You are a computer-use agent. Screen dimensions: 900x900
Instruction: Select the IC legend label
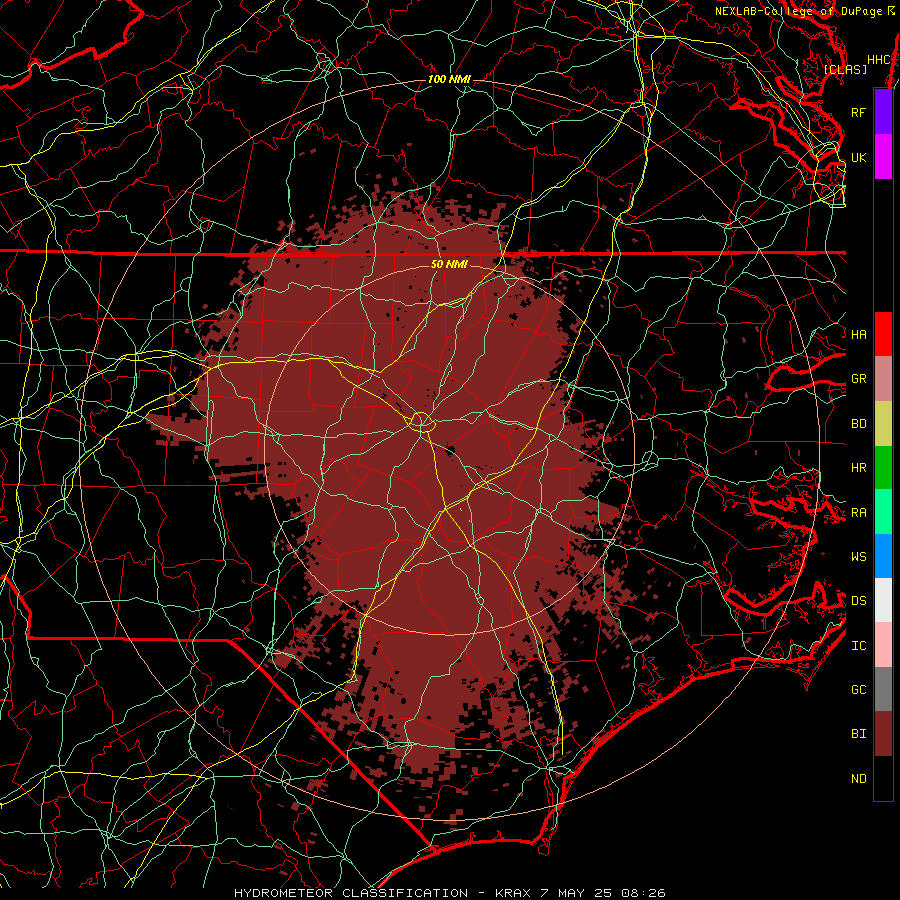858,646
